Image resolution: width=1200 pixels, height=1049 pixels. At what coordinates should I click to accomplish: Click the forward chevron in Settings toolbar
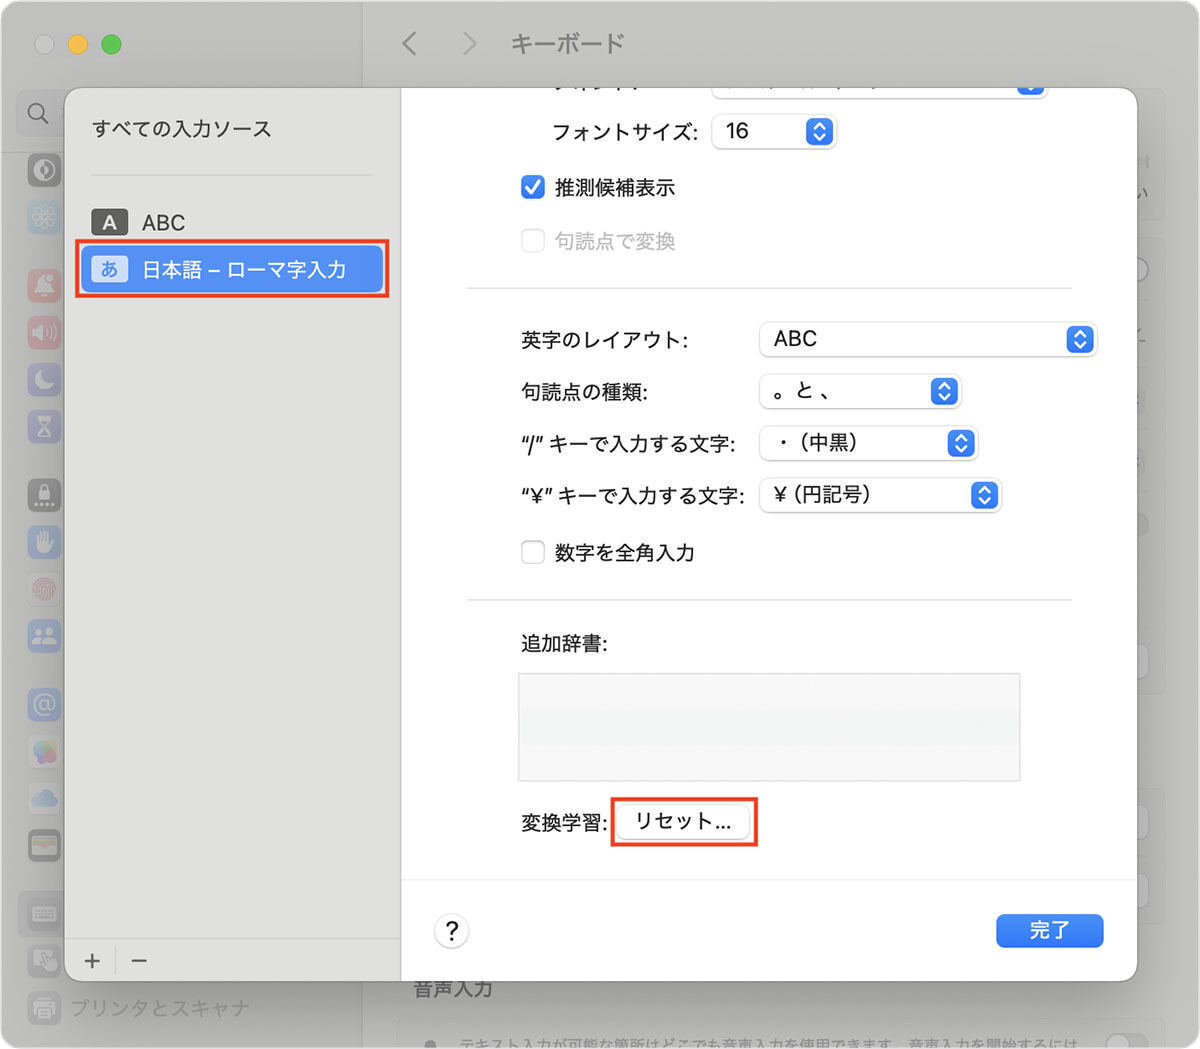pos(469,43)
